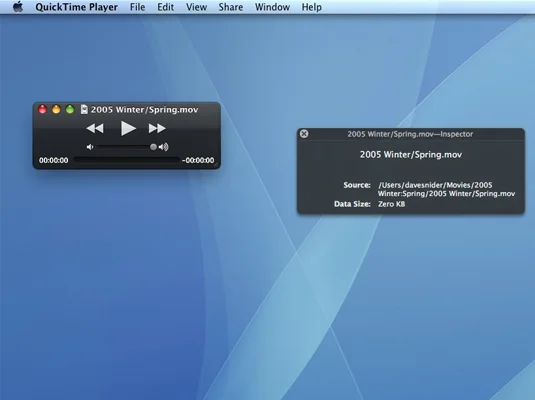The image size is (535, 400).
Task: Click the Inspector window title bar
Action: (410, 134)
